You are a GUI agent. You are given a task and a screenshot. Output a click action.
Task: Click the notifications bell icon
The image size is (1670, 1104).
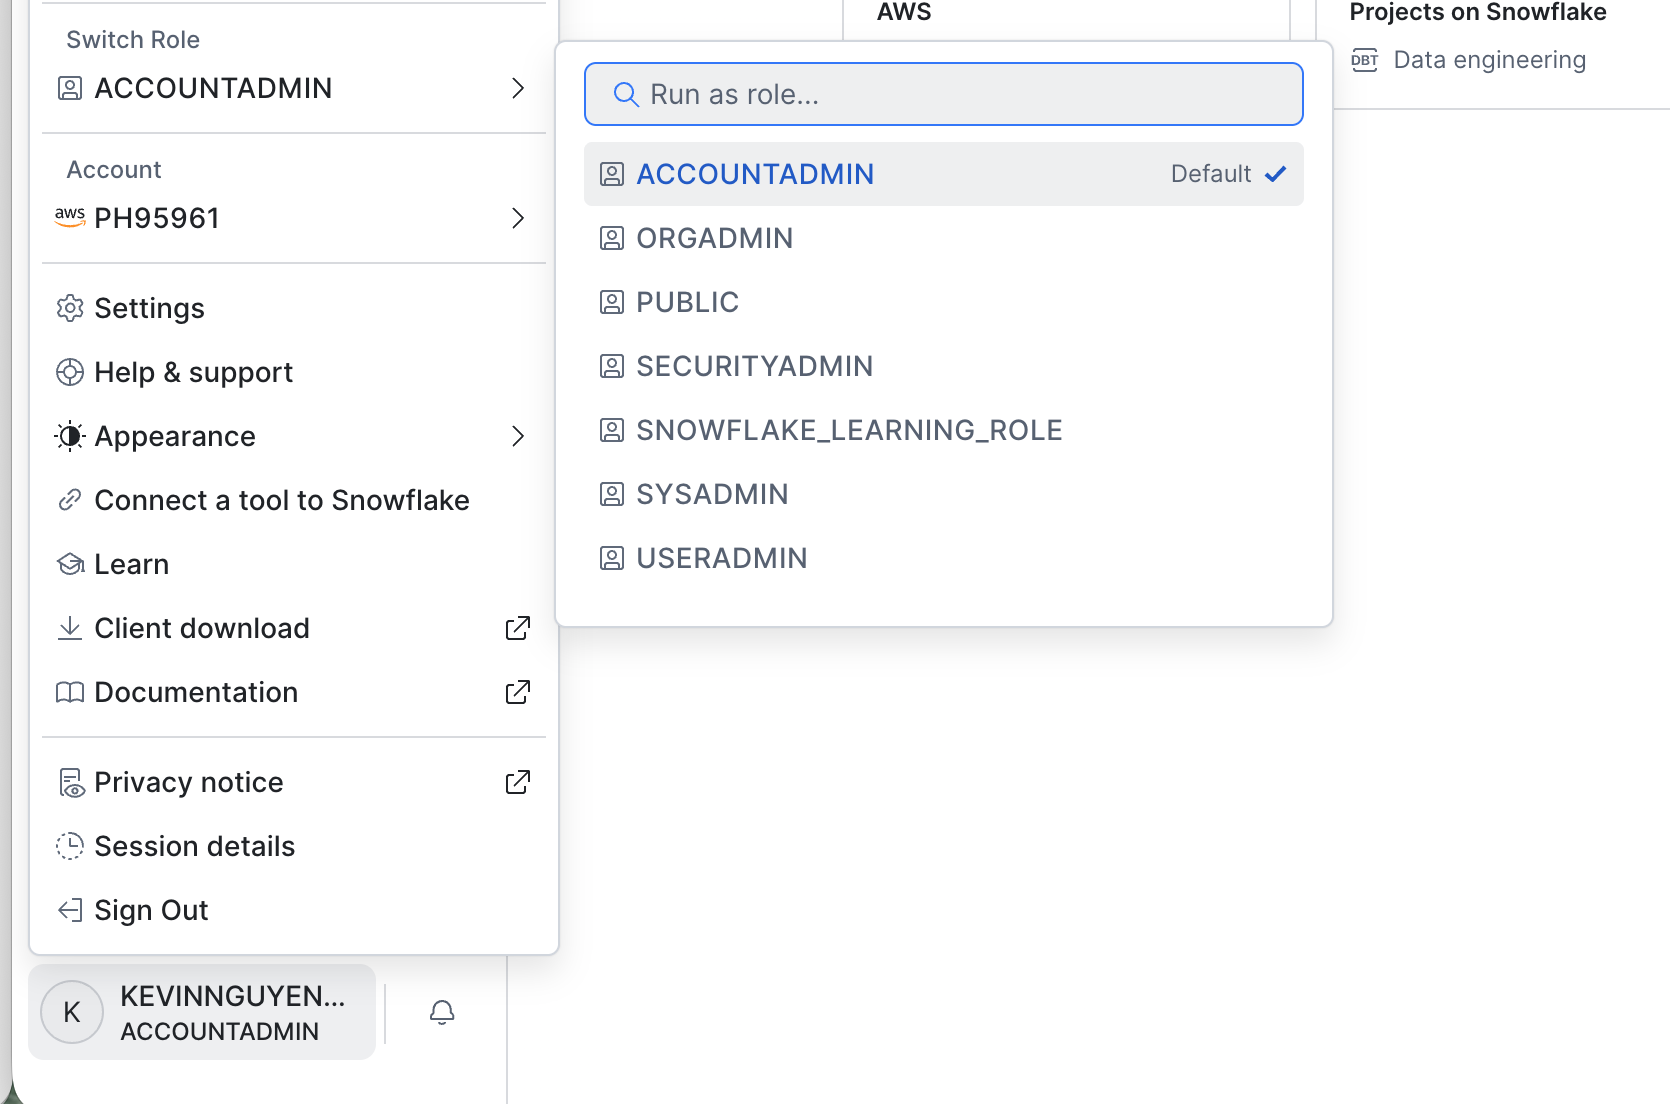click(442, 1012)
